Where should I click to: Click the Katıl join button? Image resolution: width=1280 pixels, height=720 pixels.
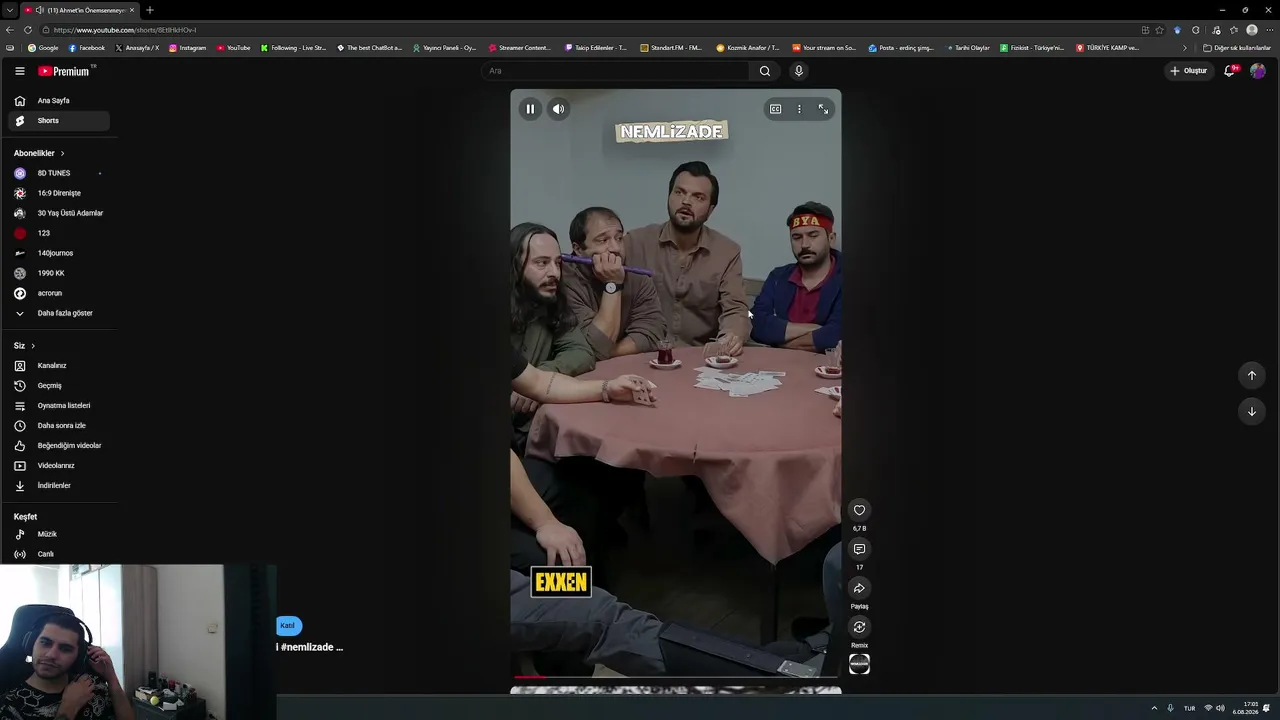click(288, 626)
